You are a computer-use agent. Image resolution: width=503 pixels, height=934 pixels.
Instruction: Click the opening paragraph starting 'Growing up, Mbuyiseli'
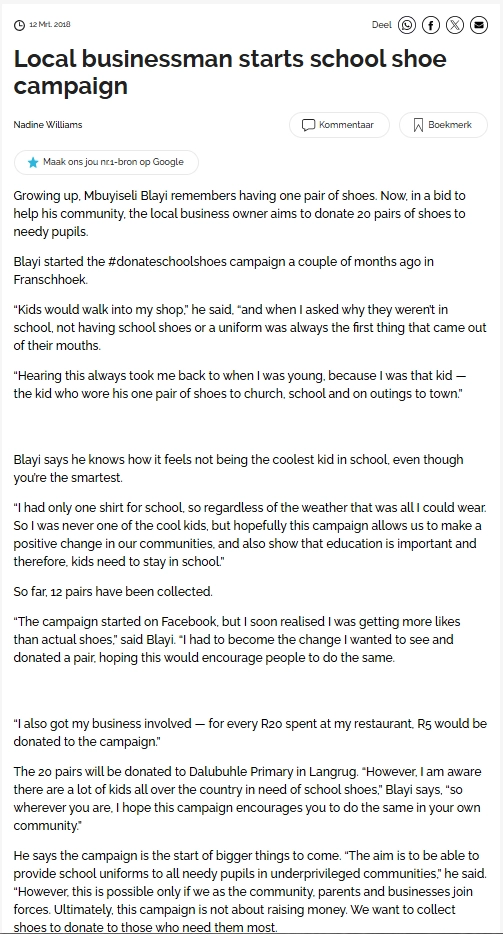tap(240, 213)
